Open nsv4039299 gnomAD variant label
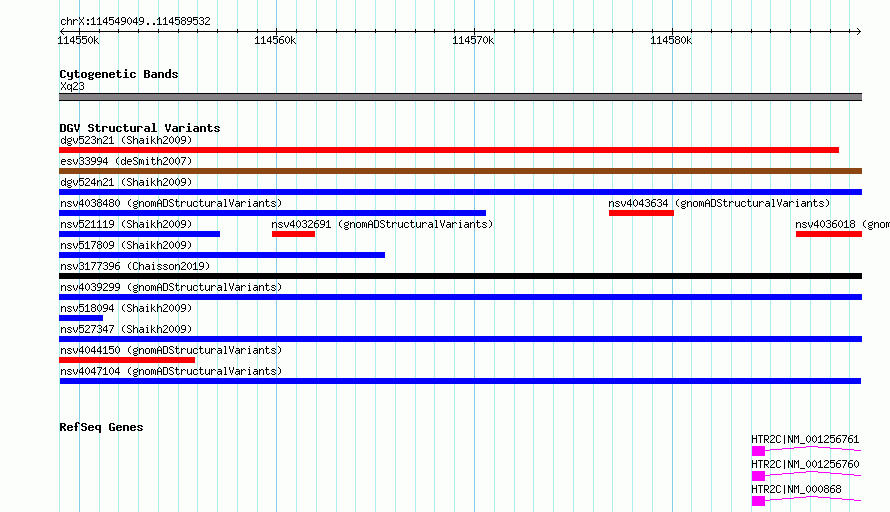The width and height of the screenshot is (890, 512). point(171,287)
